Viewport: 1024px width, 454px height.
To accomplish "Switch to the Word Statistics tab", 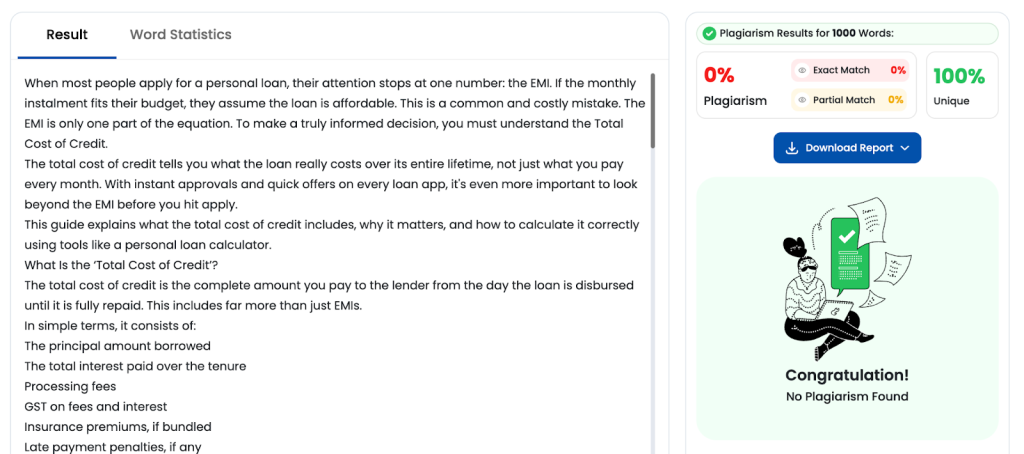I will [180, 35].
